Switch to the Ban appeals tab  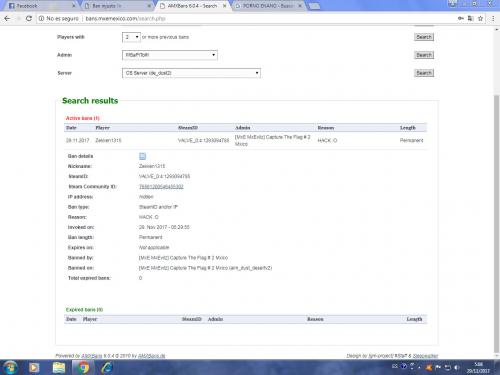coord(117,6)
